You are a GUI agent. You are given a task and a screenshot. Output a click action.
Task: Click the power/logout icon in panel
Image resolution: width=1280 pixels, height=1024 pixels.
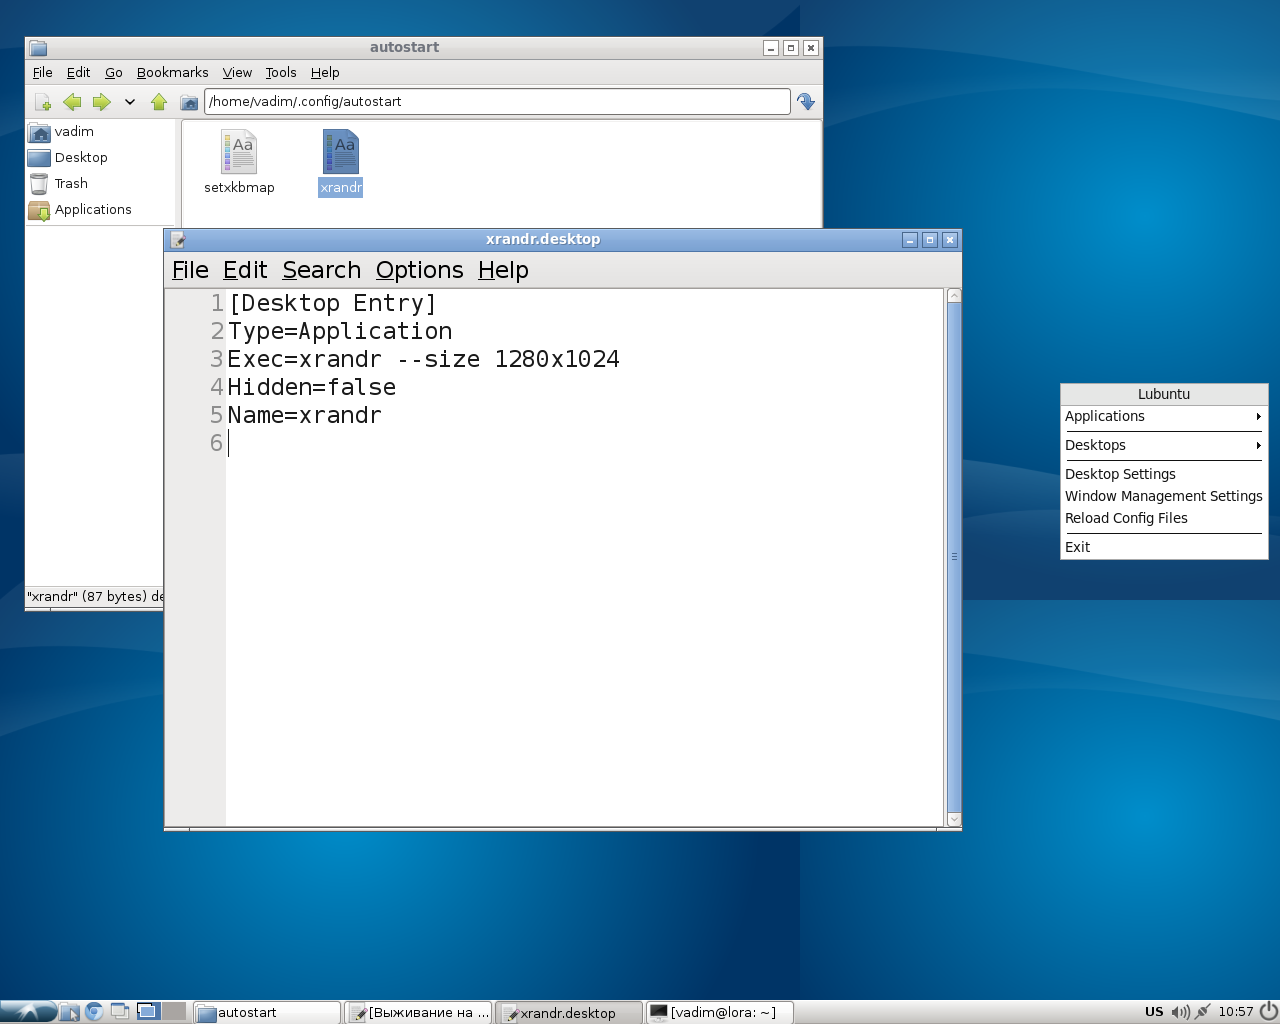pyautogui.click(x=1268, y=1012)
